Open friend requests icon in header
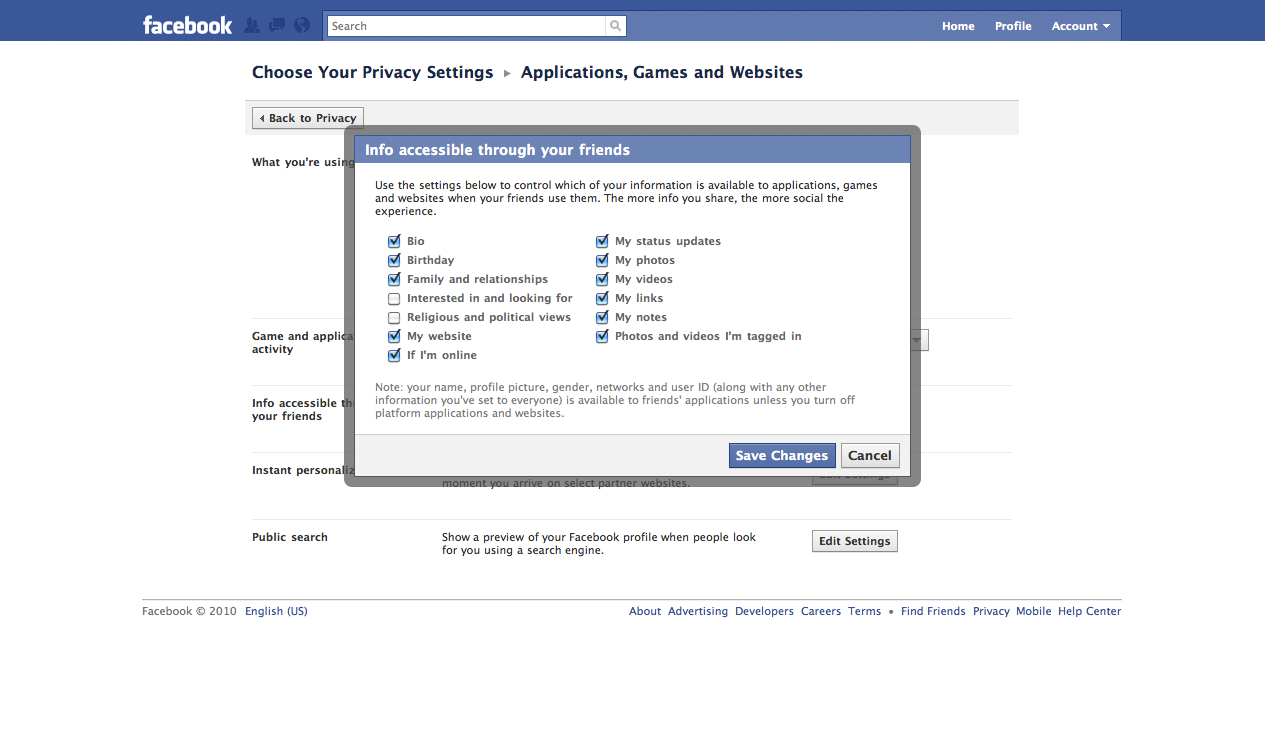This screenshot has height=750, width=1265. (x=253, y=25)
